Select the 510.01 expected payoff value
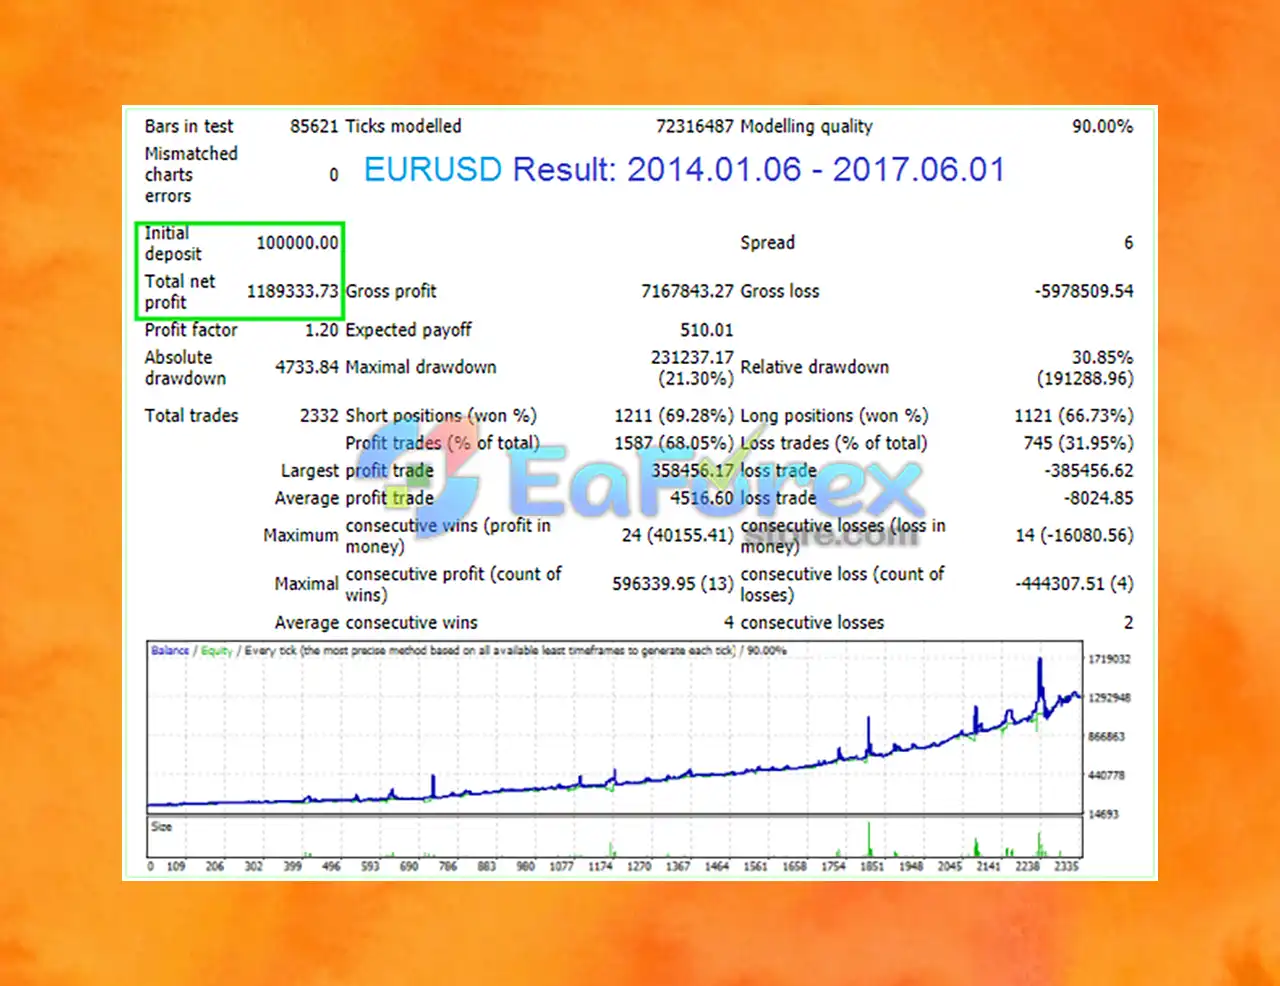The image size is (1280, 986). tap(707, 330)
